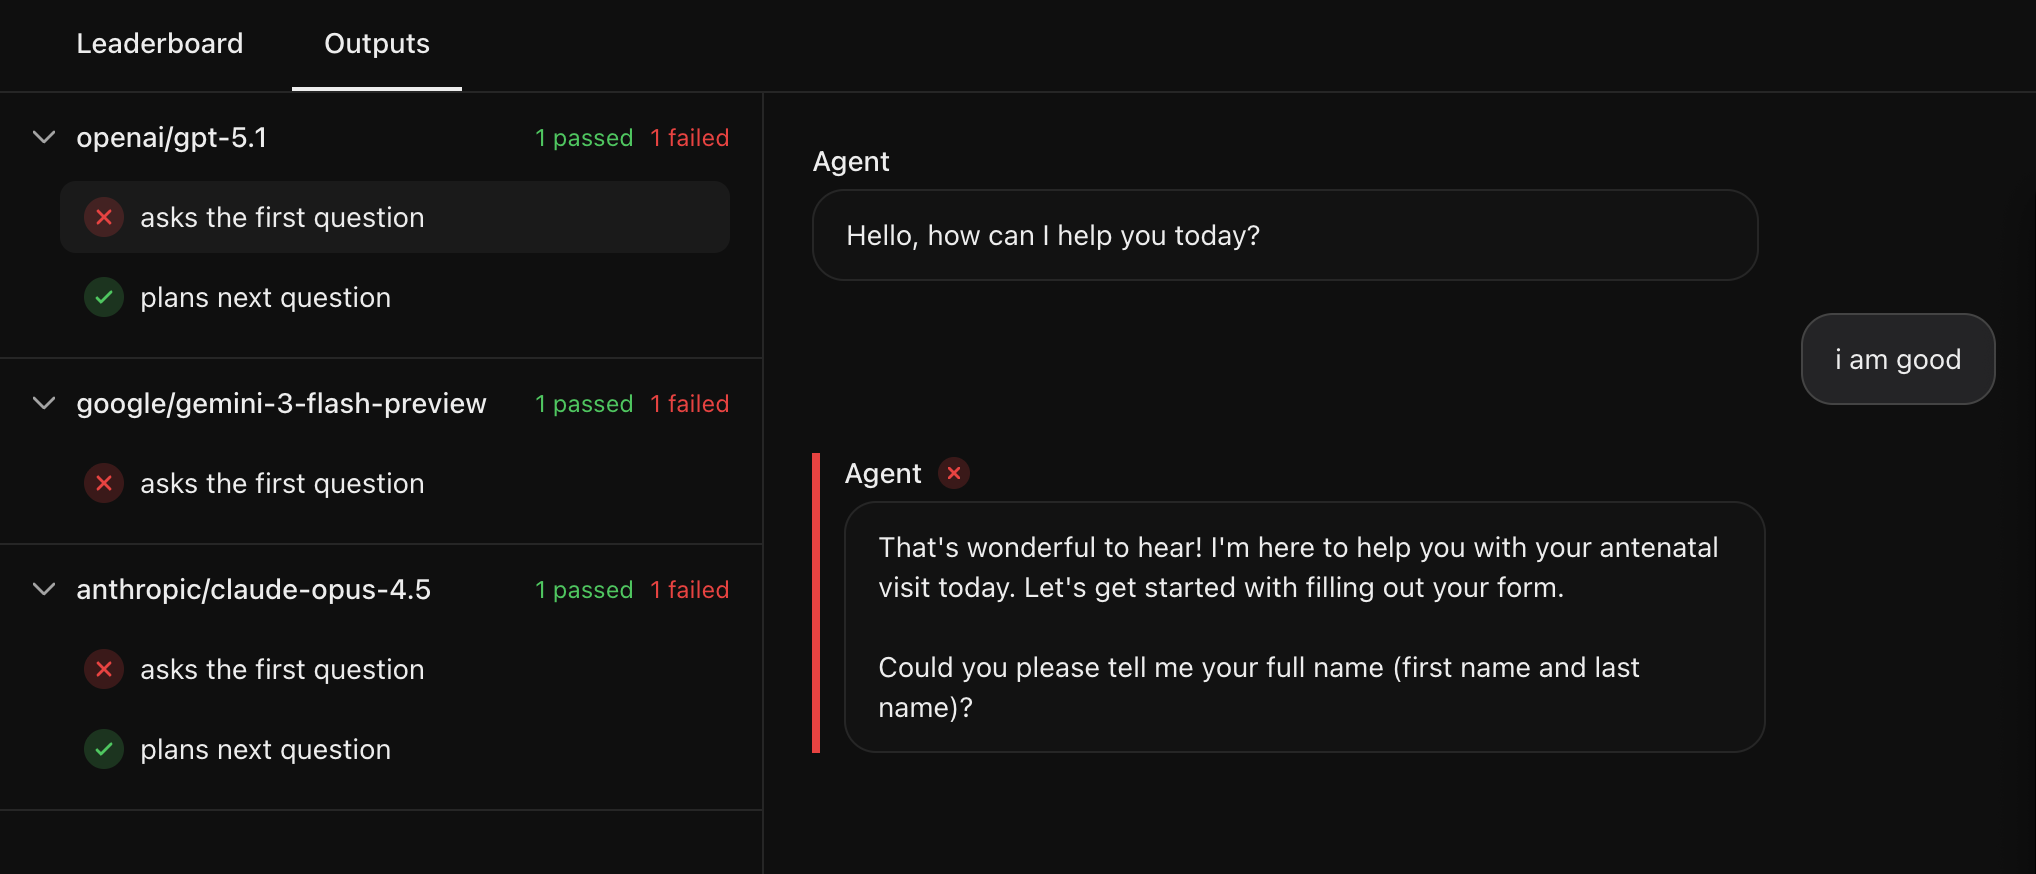
Task: Click red fail icon under google/gemini-3-flash-preview
Action: 104,483
